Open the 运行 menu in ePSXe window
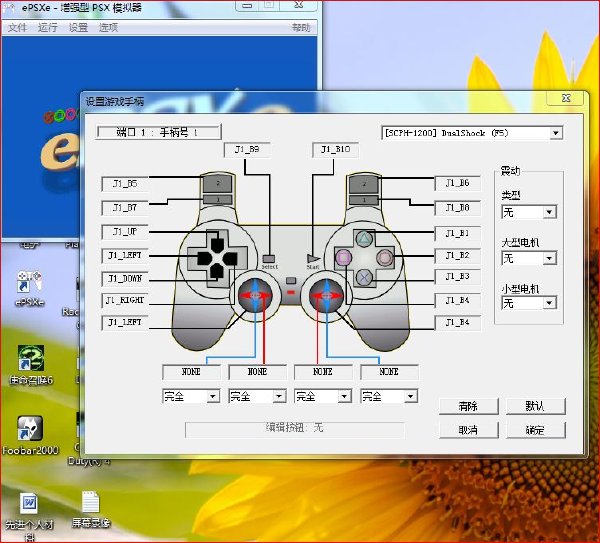This screenshot has height=543, width=600. click(x=47, y=28)
